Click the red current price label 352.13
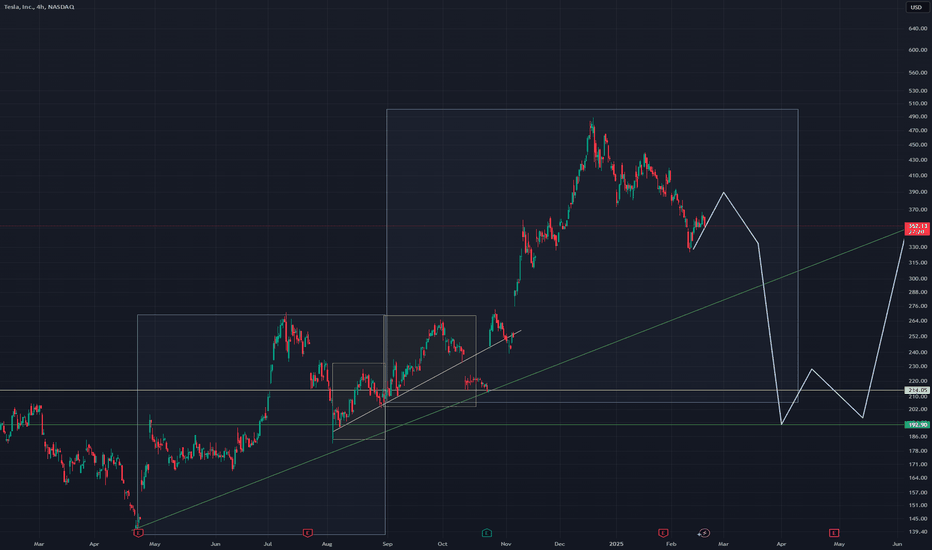The height and width of the screenshot is (550, 932). (x=917, y=228)
